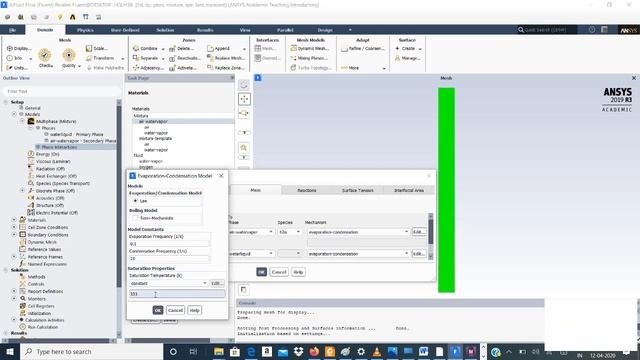Open Dynamic Mesh from Mesh Models group
The image size is (640, 360).
point(309,48)
